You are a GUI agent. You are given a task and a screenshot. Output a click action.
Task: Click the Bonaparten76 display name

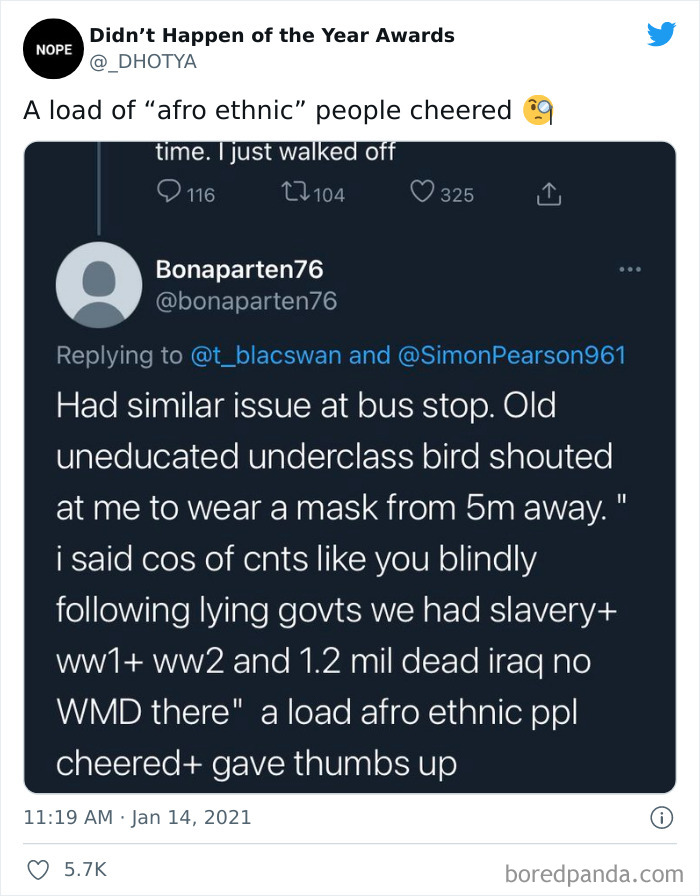(x=239, y=269)
